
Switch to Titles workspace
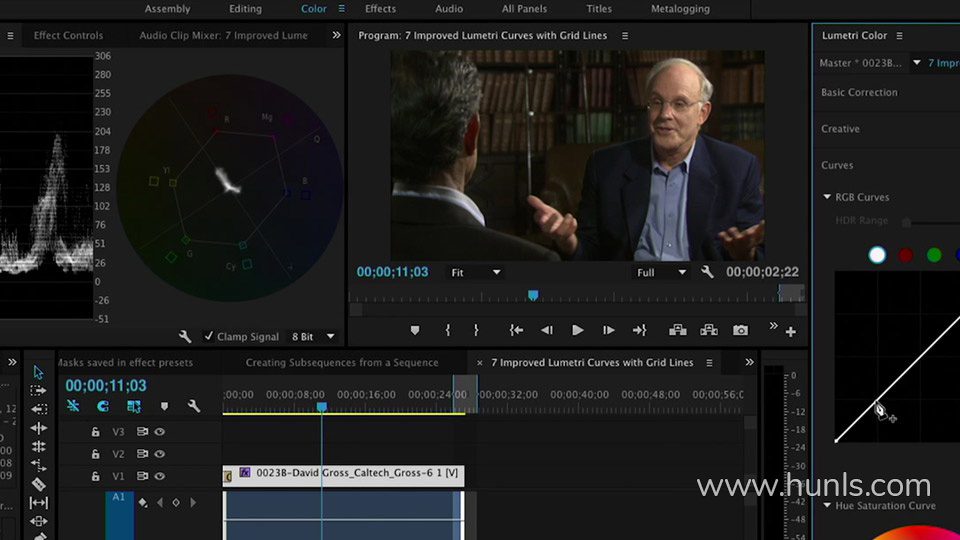point(599,9)
